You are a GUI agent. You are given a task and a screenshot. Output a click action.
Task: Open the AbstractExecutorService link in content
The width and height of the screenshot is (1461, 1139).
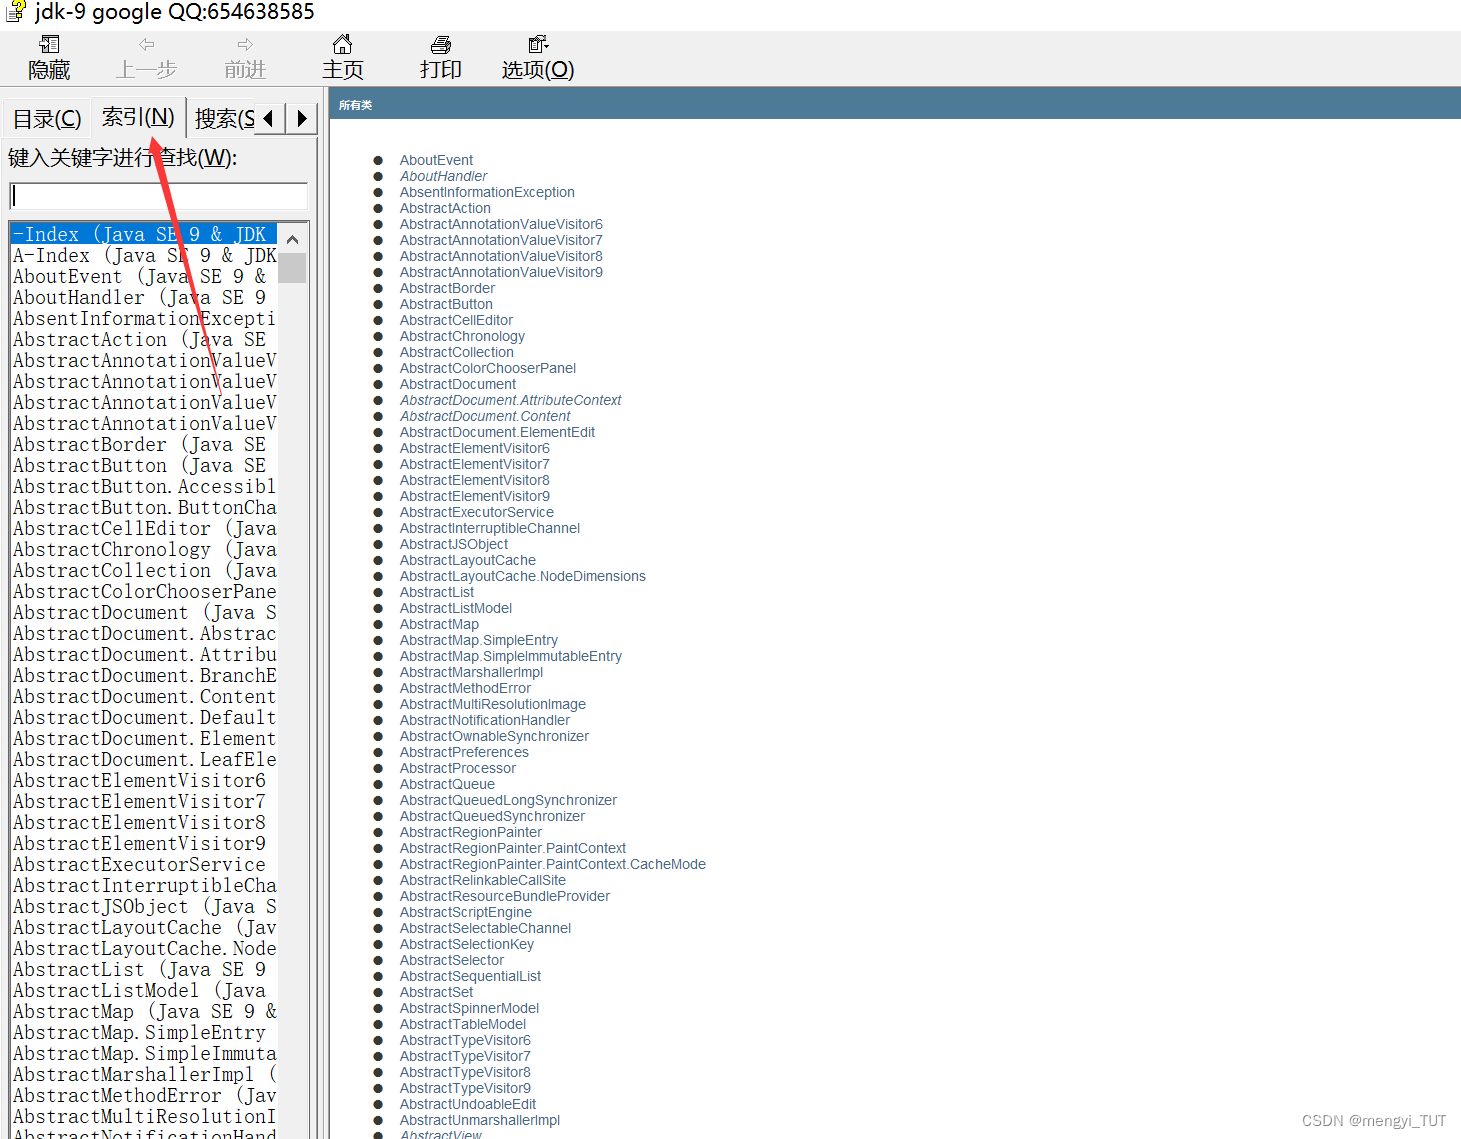477,512
